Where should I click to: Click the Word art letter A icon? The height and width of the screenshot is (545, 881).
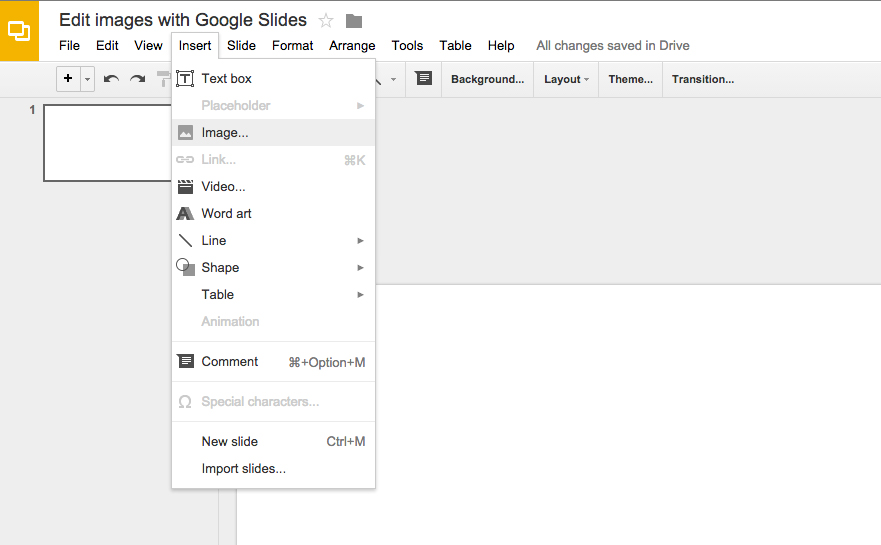click(185, 214)
